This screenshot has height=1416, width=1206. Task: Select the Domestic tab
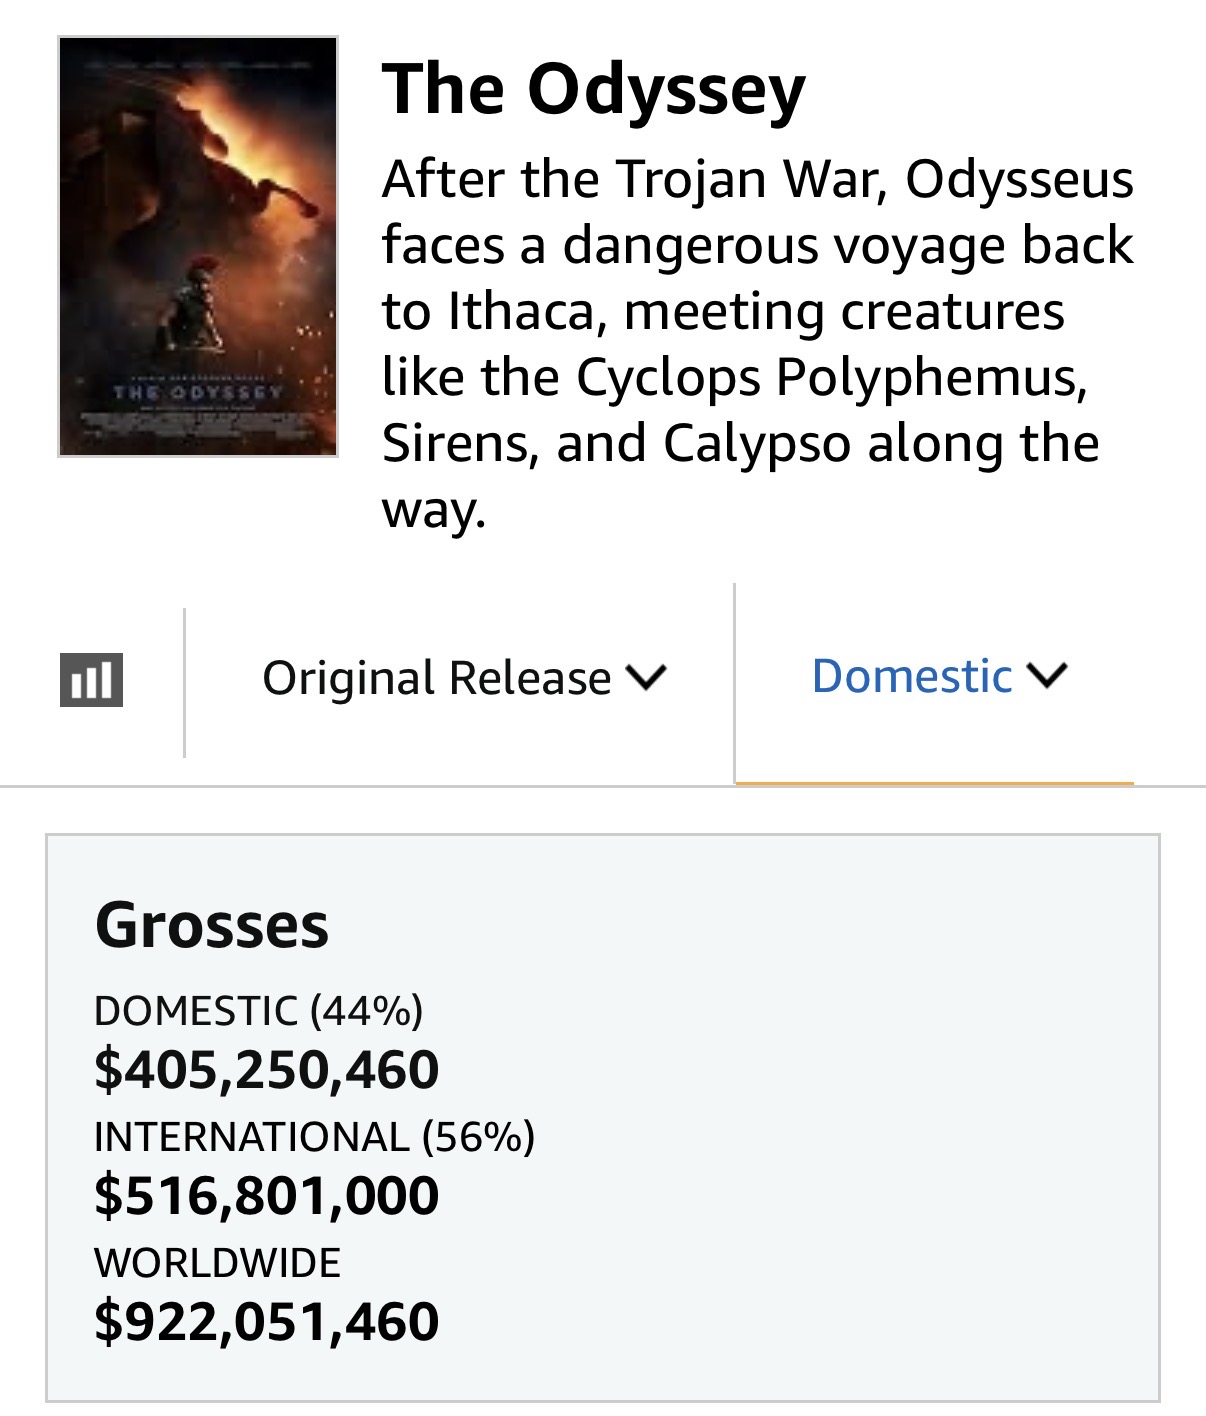pyautogui.click(x=935, y=684)
